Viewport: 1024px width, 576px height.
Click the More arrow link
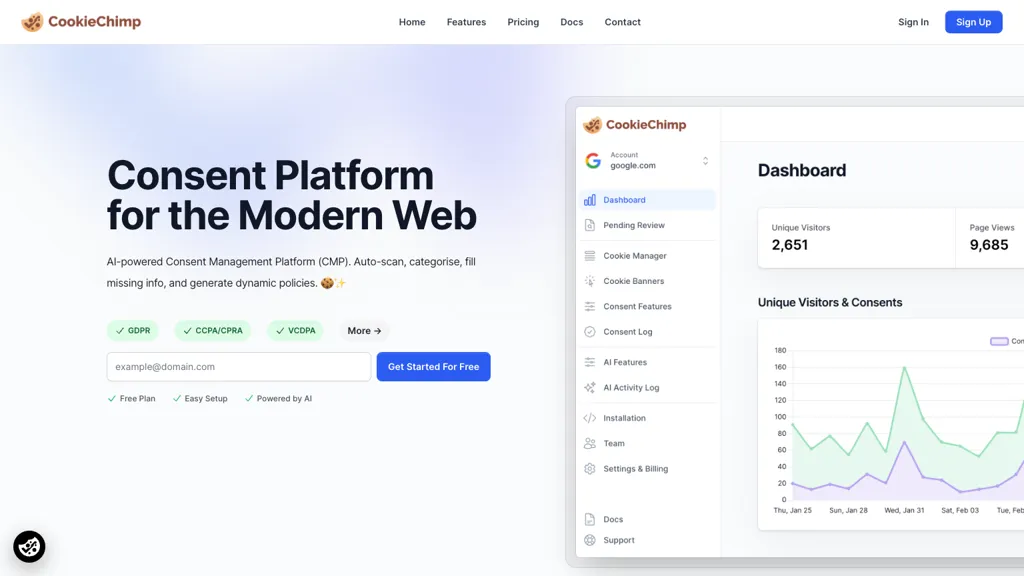pos(364,331)
